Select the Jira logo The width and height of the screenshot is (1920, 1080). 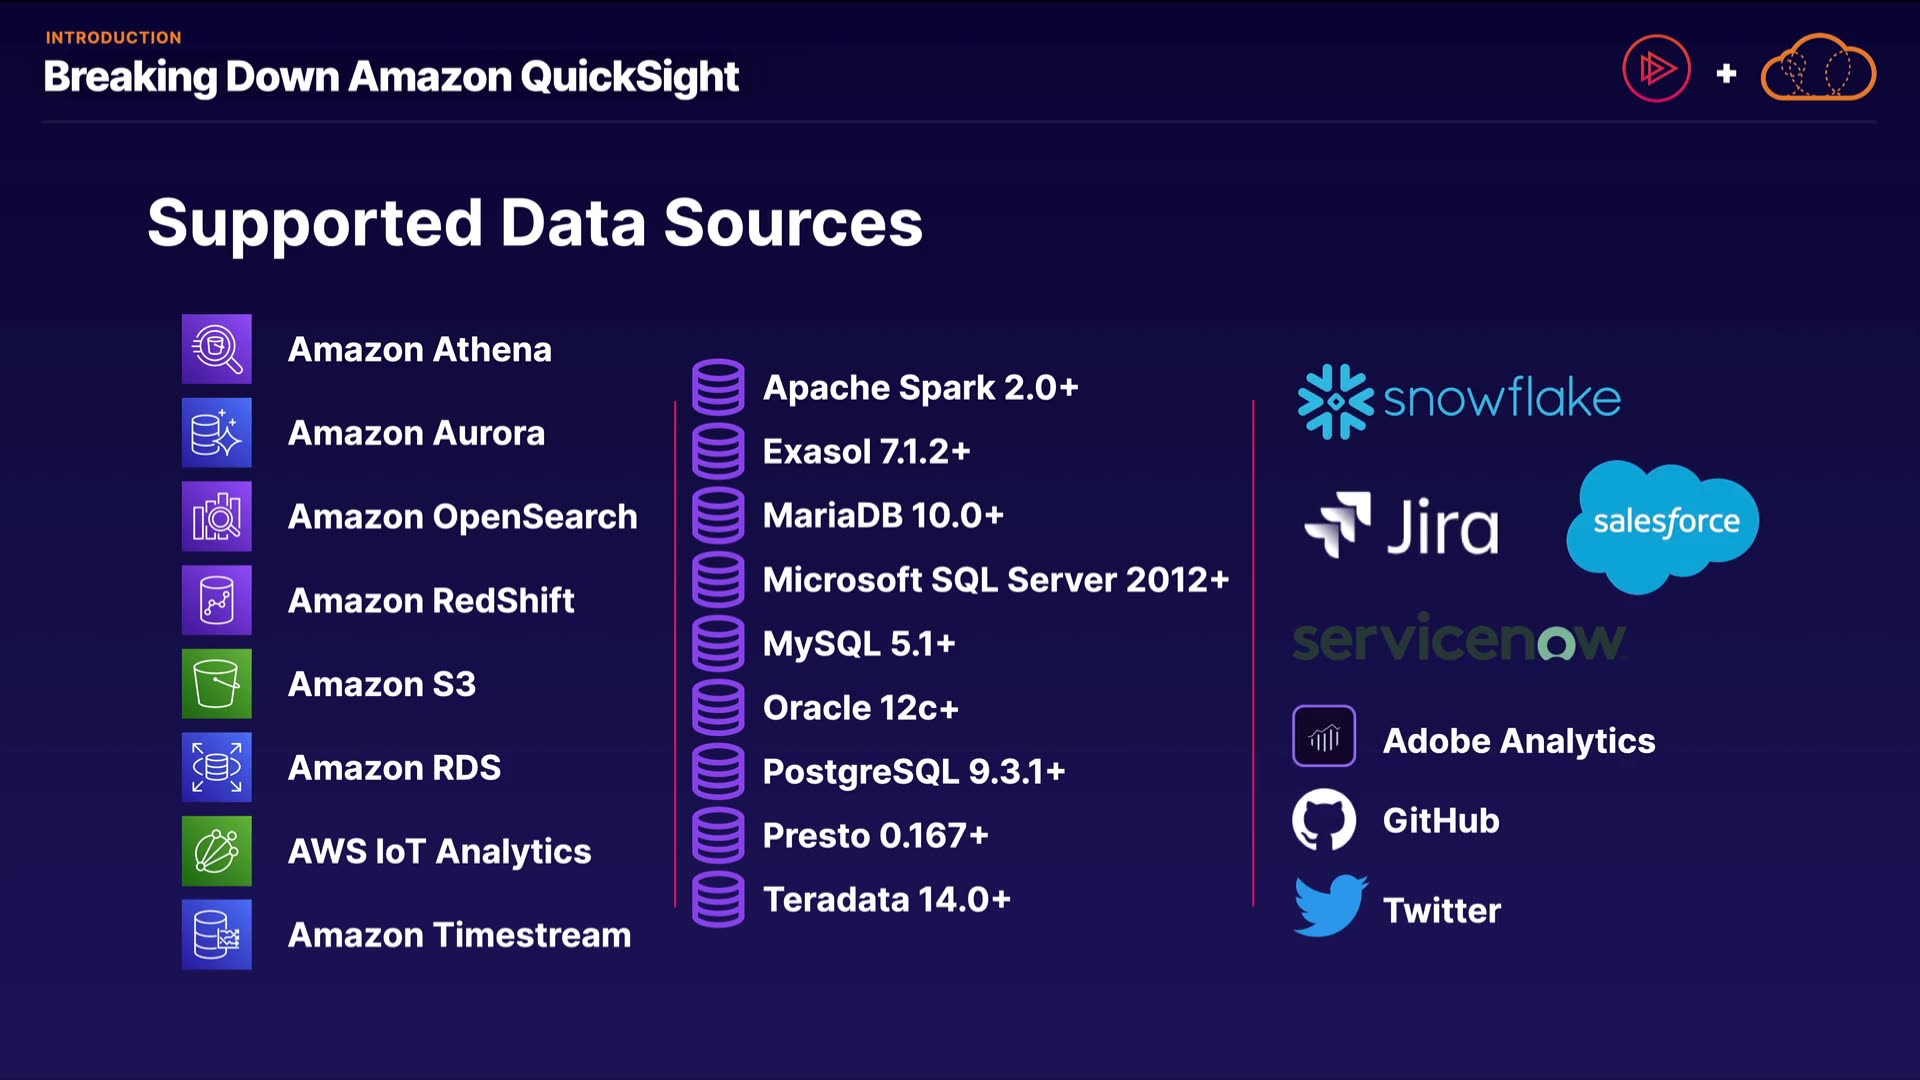click(x=1402, y=526)
